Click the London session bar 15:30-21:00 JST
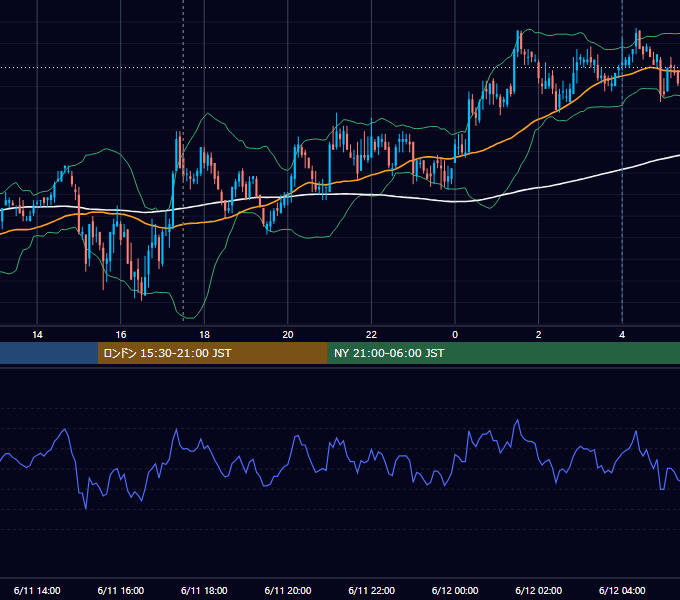The image size is (680, 600). point(212,353)
